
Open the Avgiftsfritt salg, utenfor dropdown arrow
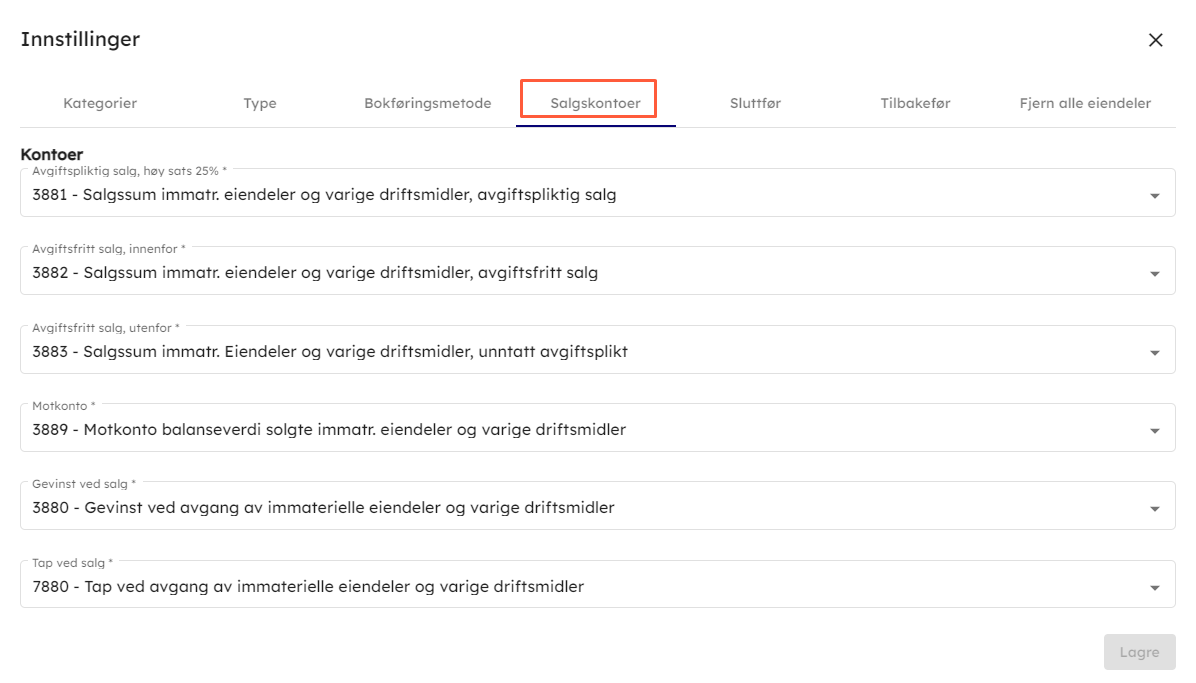(1155, 353)
